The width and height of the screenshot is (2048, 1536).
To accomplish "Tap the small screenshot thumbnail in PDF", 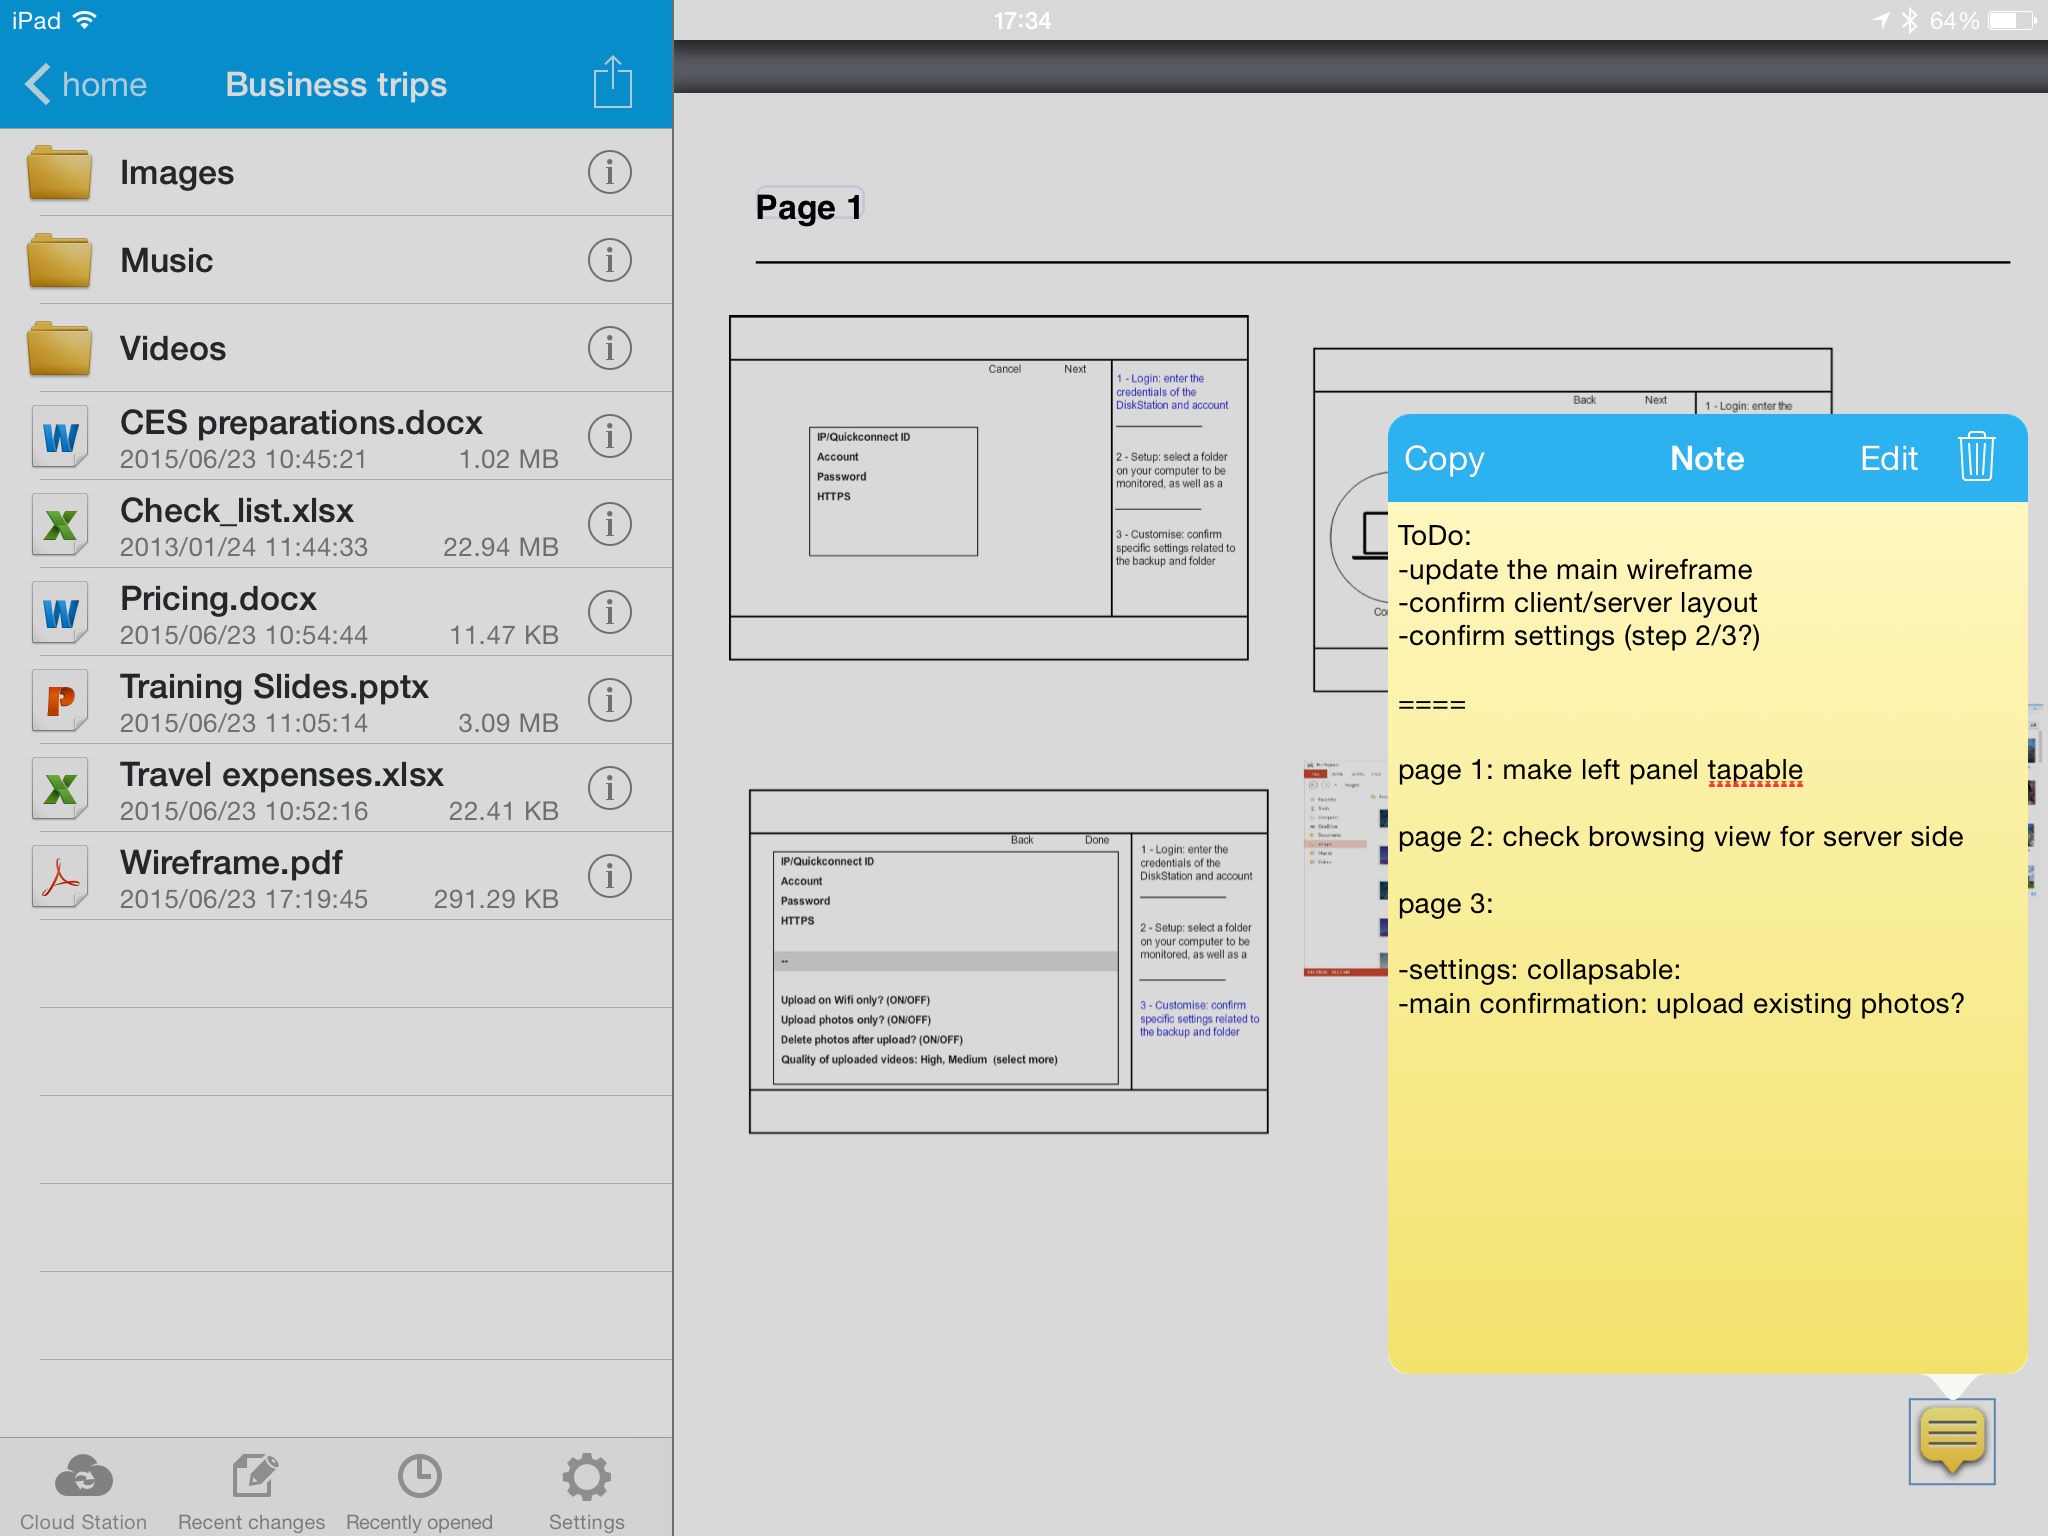I will tap(1344, 868).
